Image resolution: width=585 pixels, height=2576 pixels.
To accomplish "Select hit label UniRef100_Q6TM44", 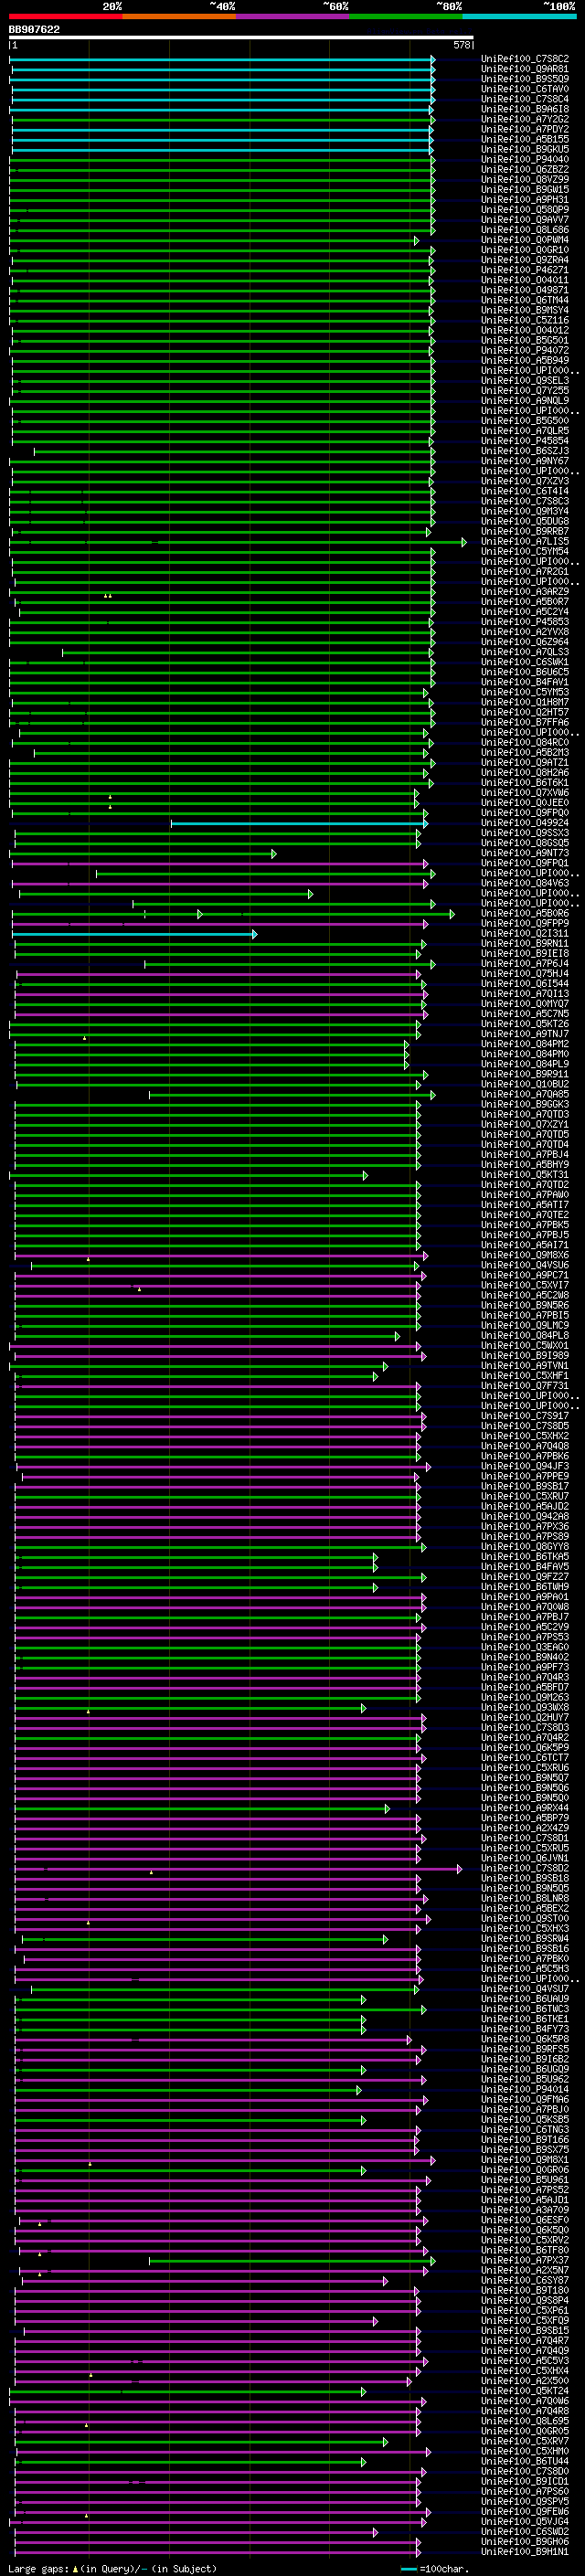I will (525, 300).
